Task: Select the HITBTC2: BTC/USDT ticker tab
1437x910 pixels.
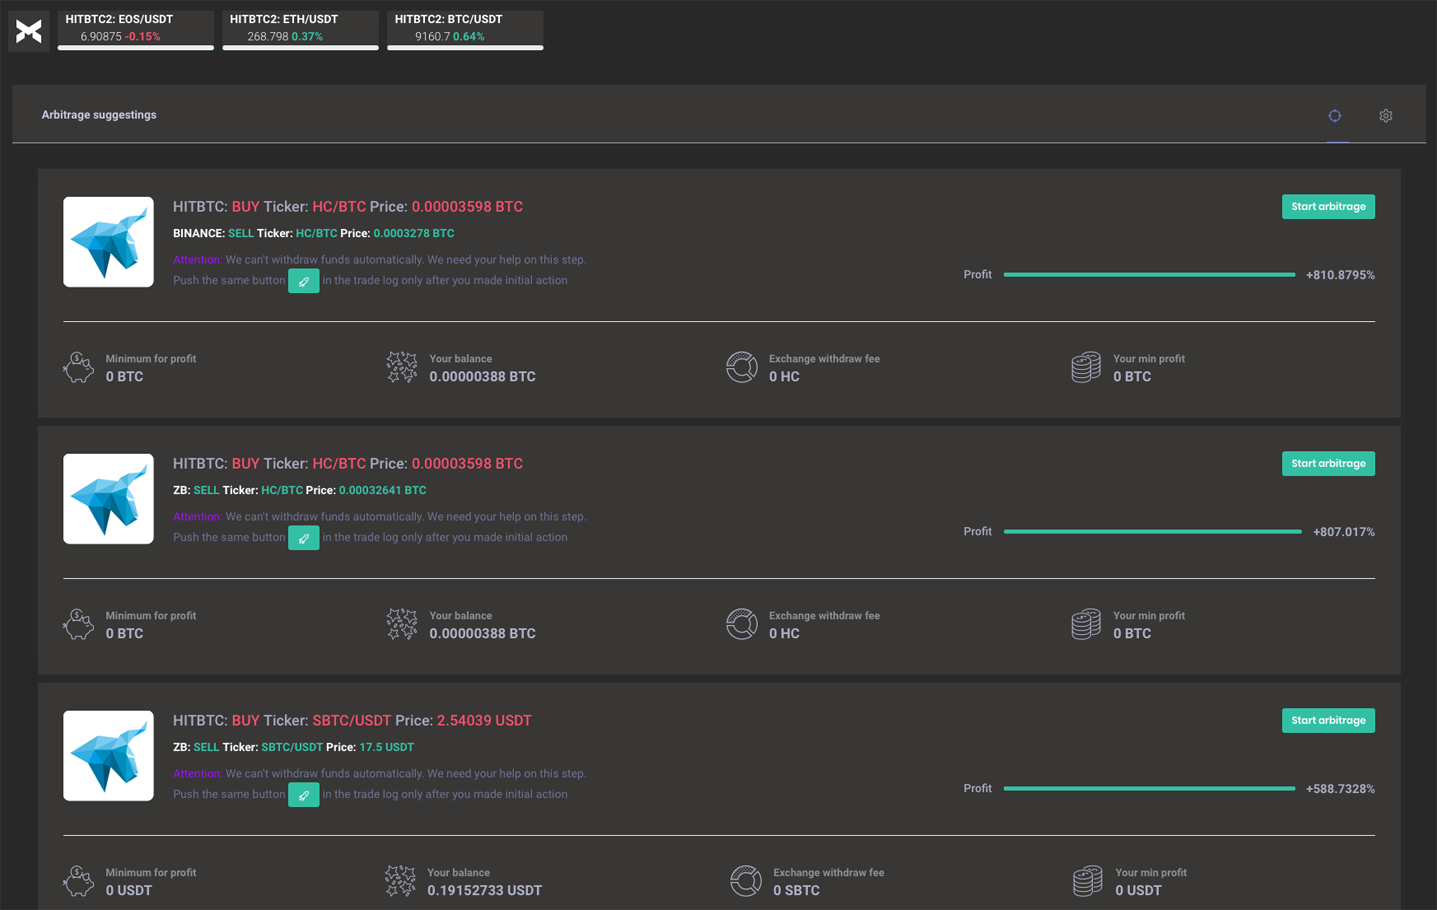Action: [465, 30]
